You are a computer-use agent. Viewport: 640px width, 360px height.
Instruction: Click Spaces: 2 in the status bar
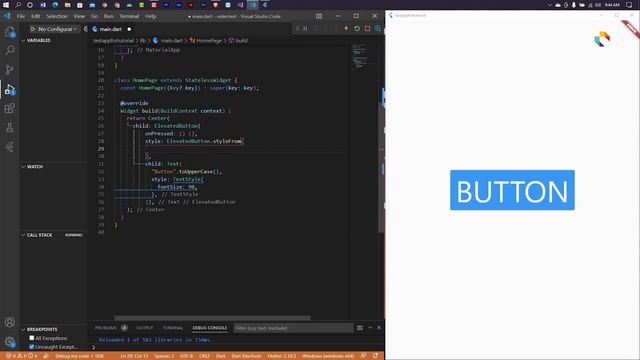tap(164, 356)
